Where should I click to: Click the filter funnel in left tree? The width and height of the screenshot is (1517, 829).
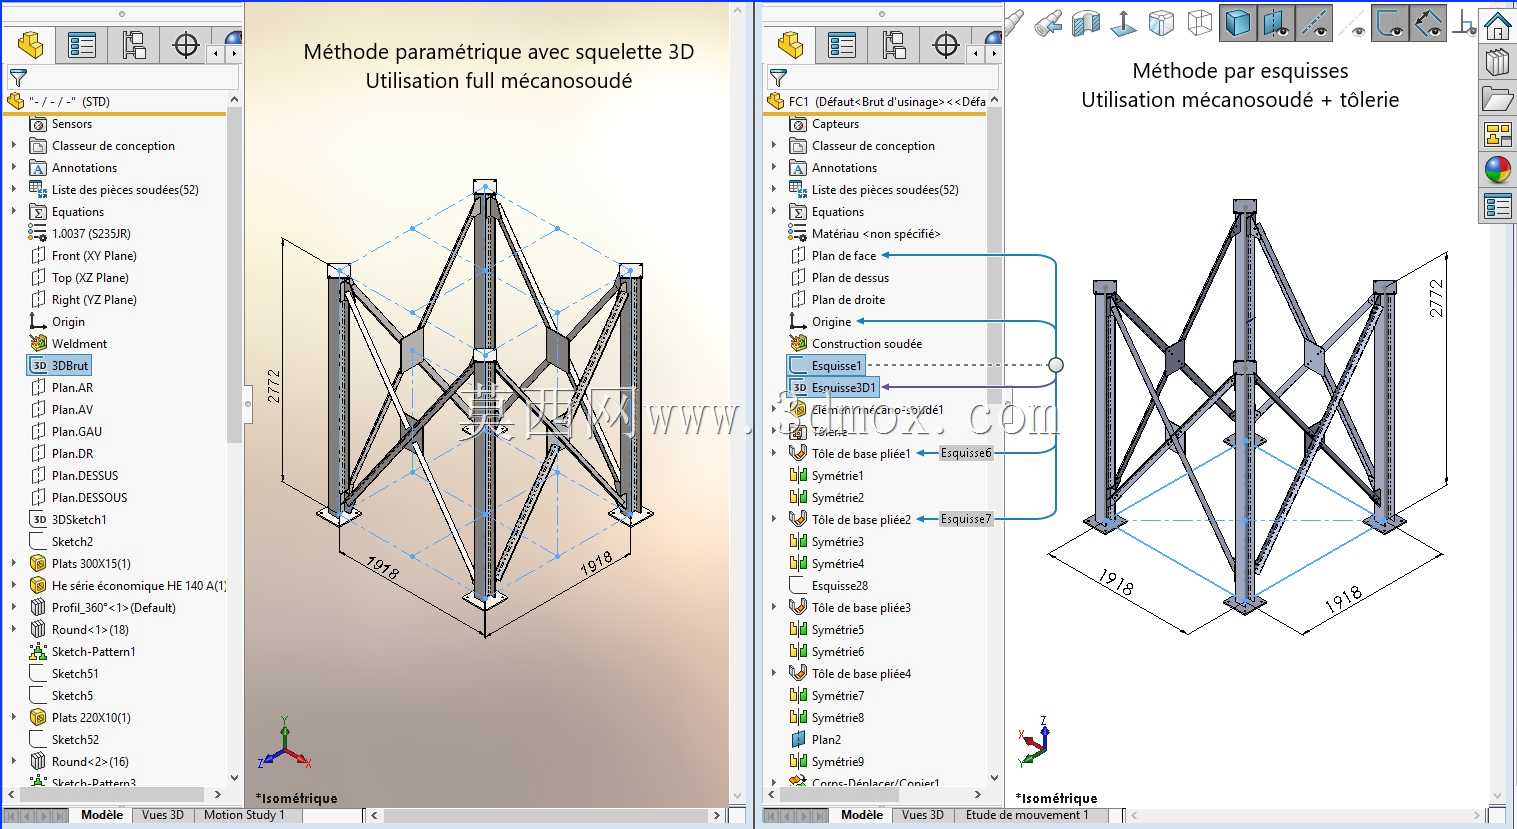[x=18, y=77]
